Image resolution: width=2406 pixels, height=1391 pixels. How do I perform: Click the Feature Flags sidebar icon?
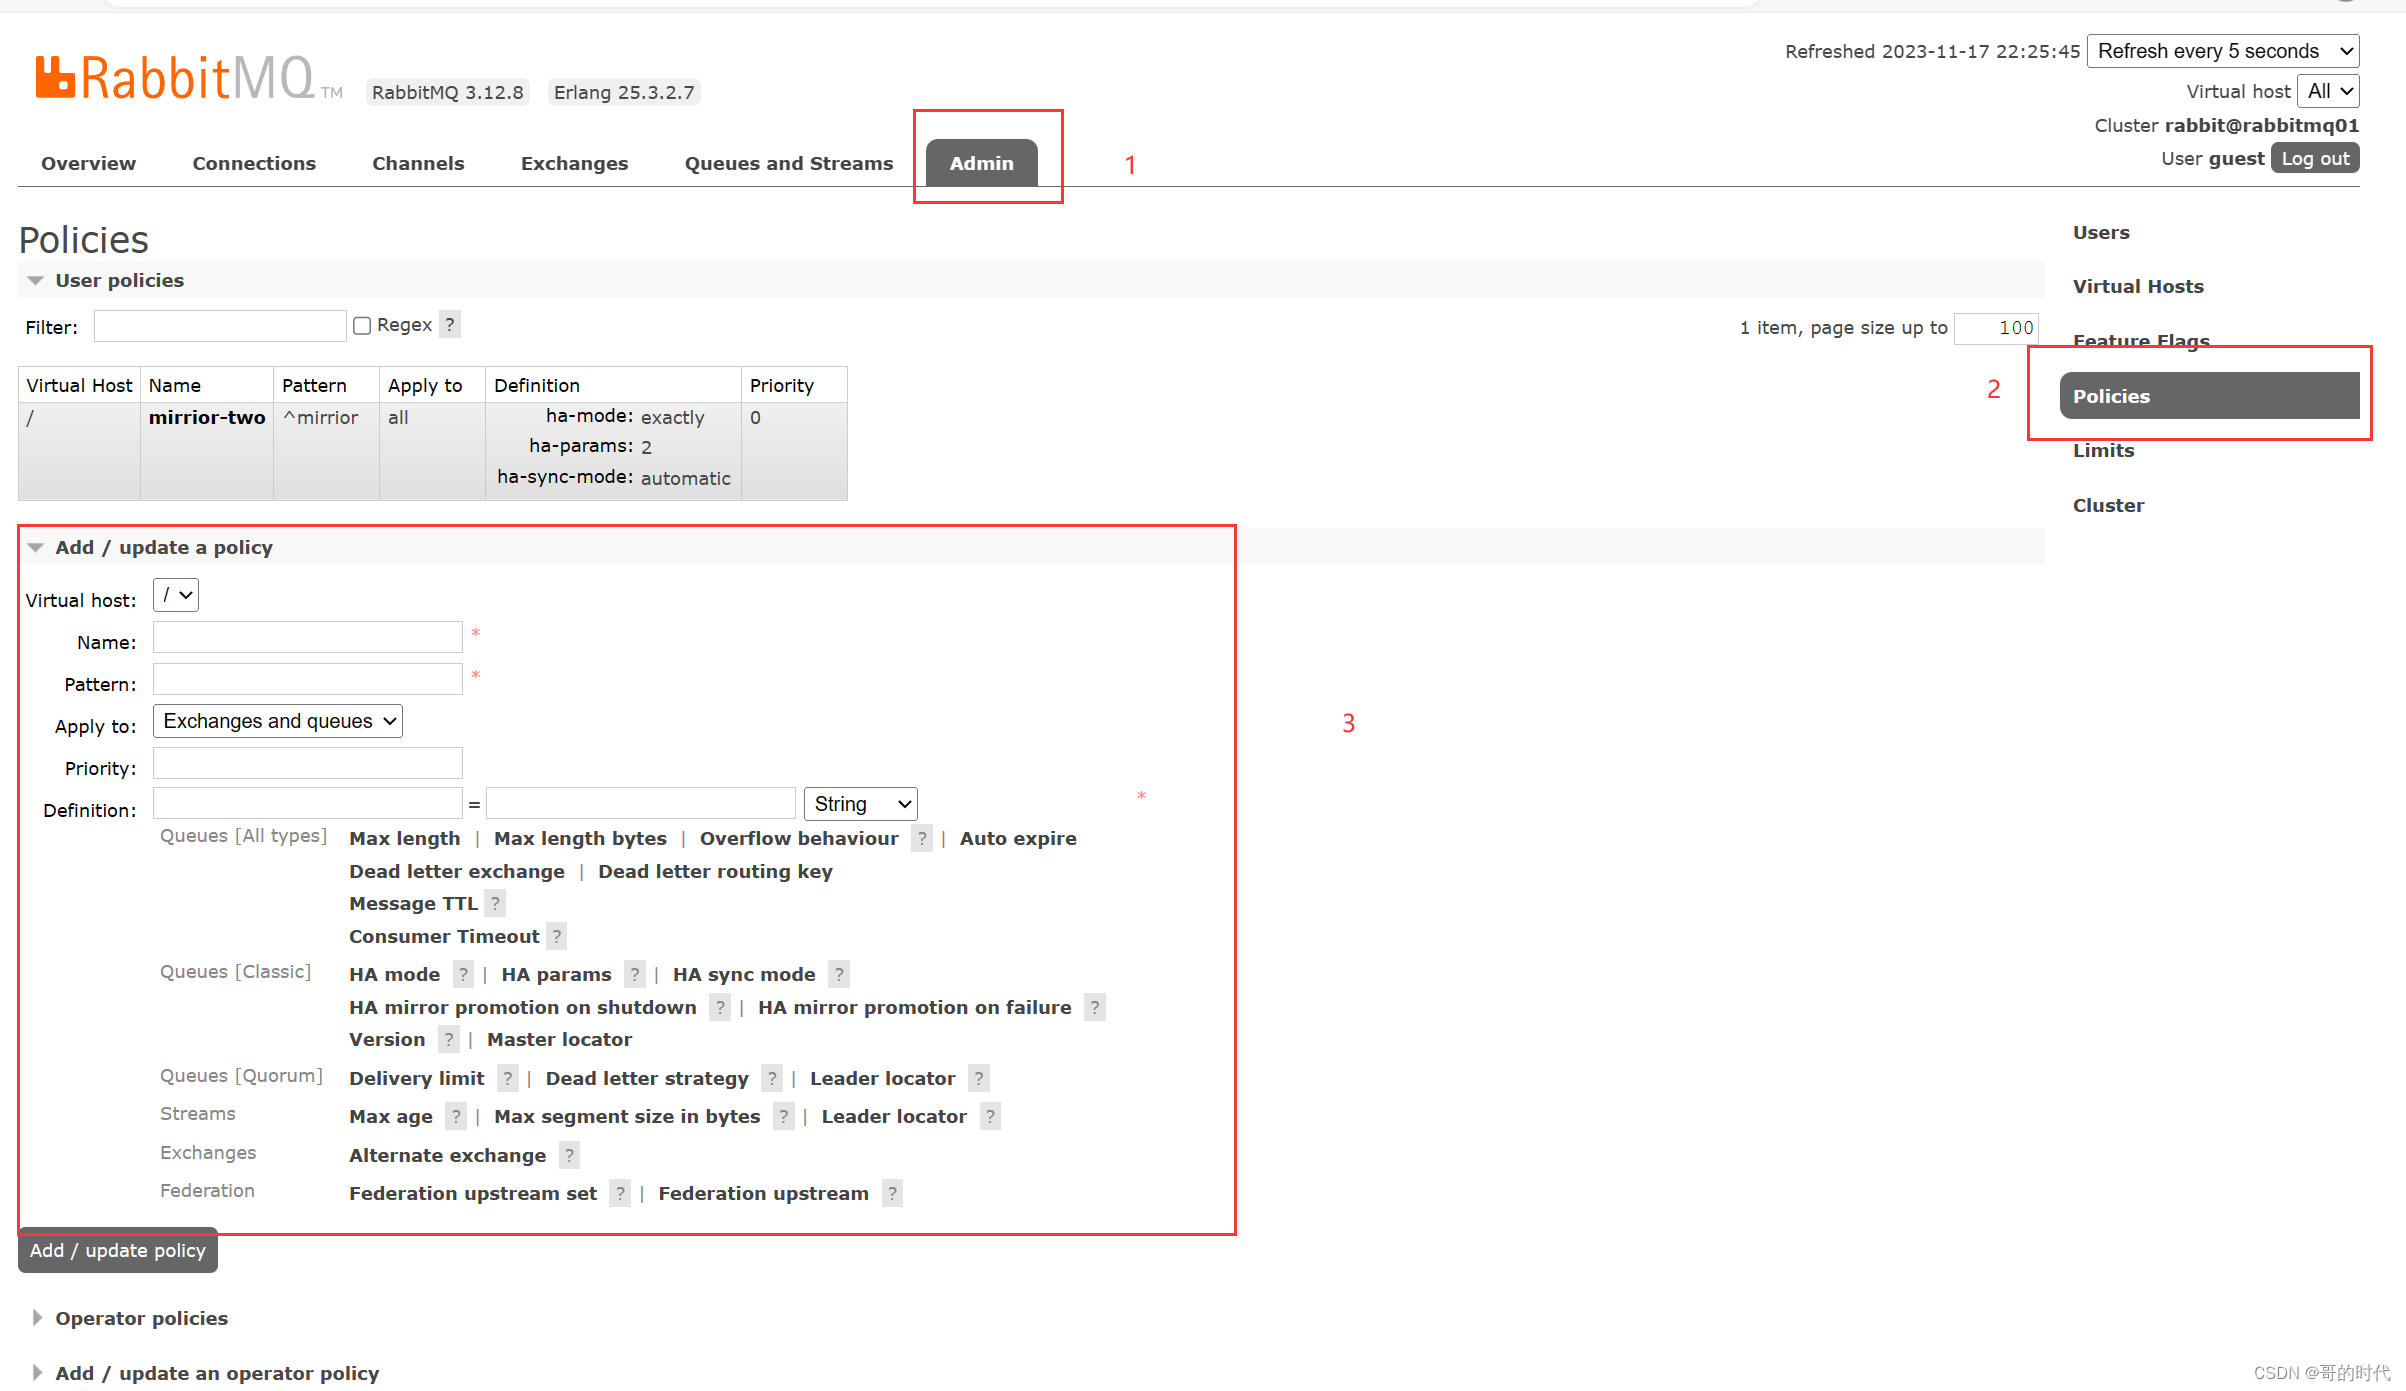[2143, 339]
